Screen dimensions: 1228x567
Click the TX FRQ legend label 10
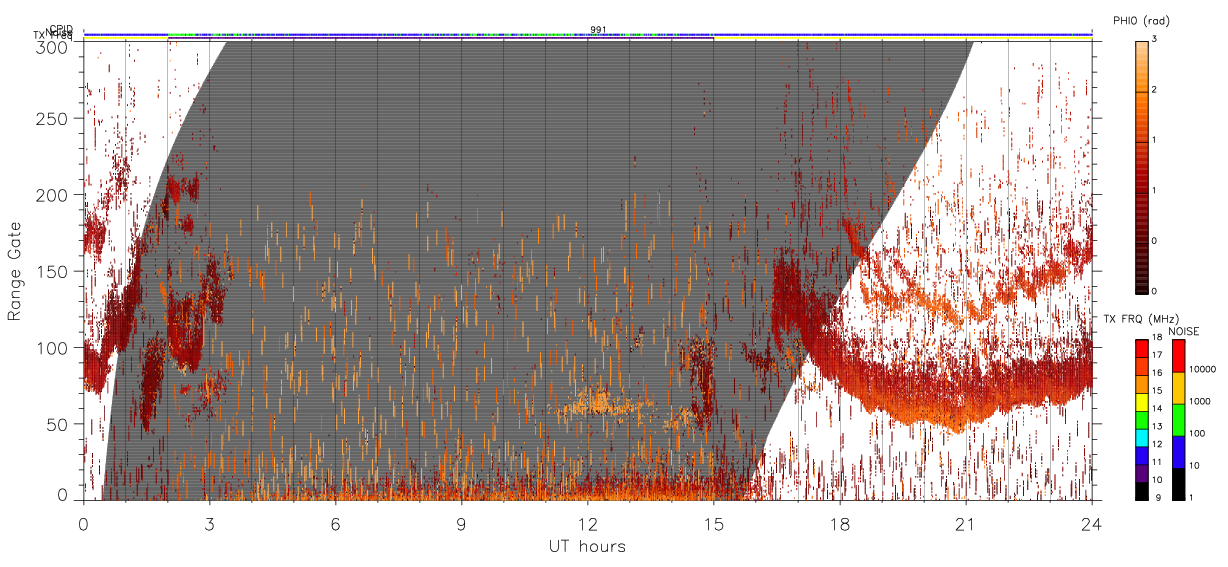pos(1157,480)
